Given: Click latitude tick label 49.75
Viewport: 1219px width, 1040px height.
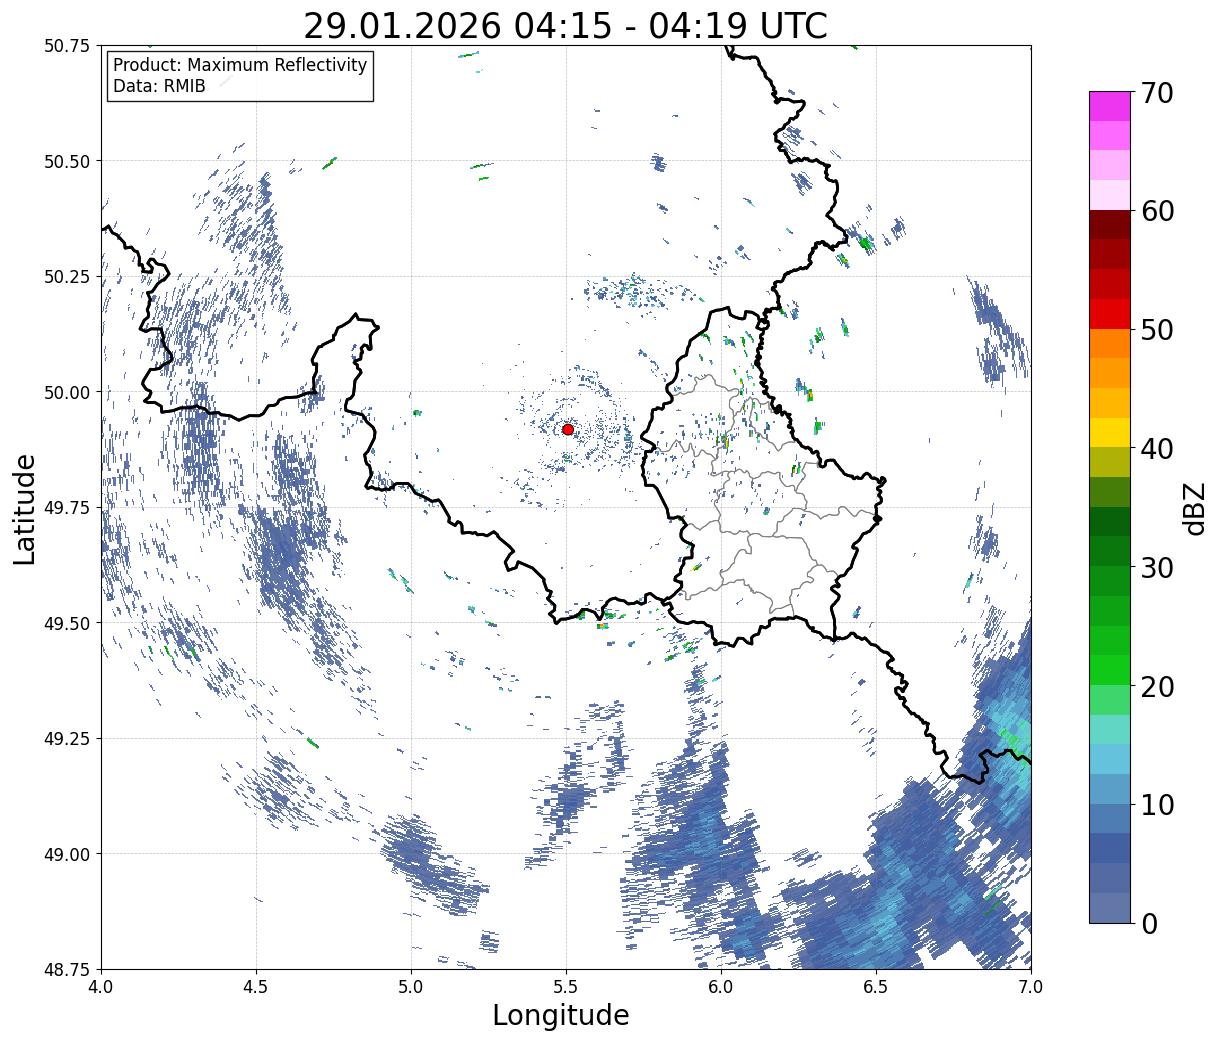Looking at the screenshot, I should pyautogui.click(x=67, y=508).
